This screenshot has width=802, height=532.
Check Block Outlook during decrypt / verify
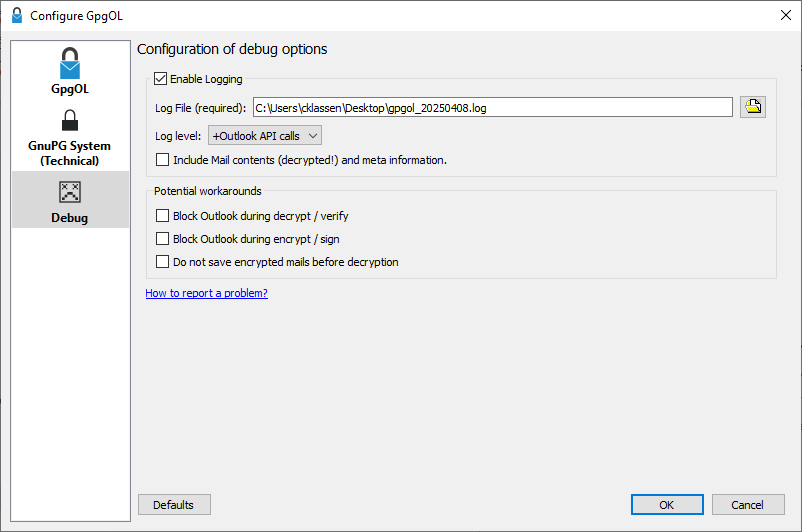163,216
